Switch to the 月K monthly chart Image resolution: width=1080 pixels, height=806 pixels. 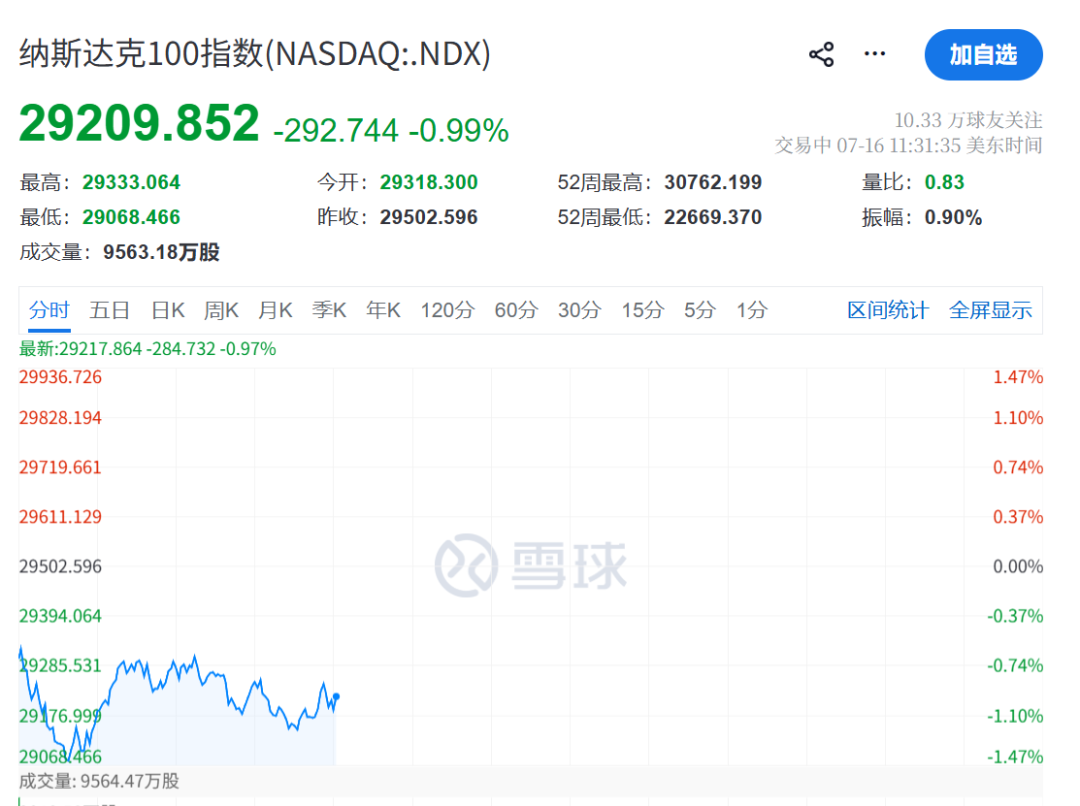pyautogui.click(x=276, y=310)
